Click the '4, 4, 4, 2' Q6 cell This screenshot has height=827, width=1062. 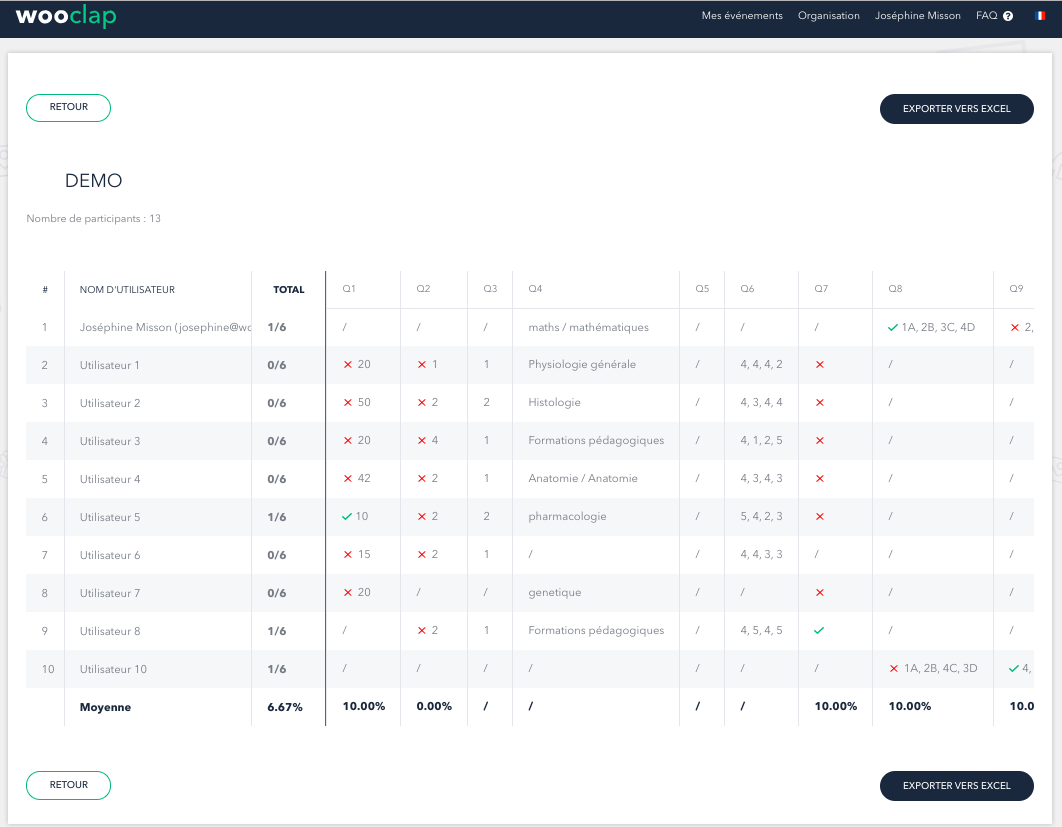tap(761, 364)
